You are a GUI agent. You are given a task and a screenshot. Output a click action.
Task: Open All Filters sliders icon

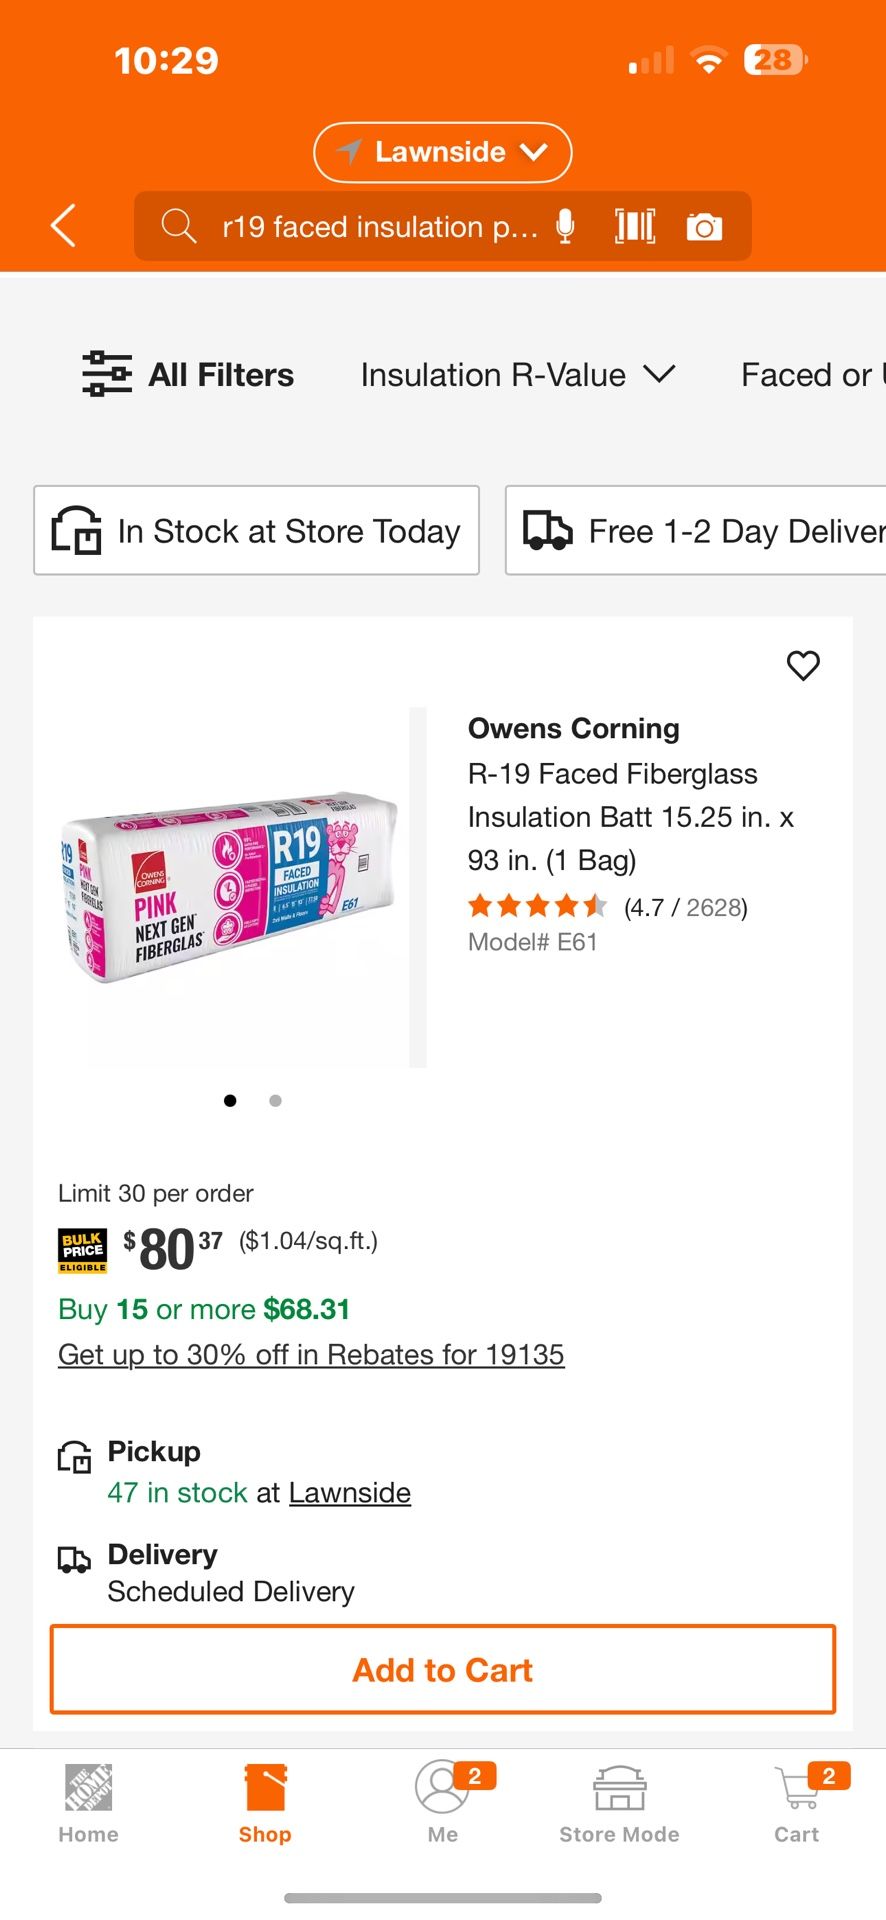107,374
